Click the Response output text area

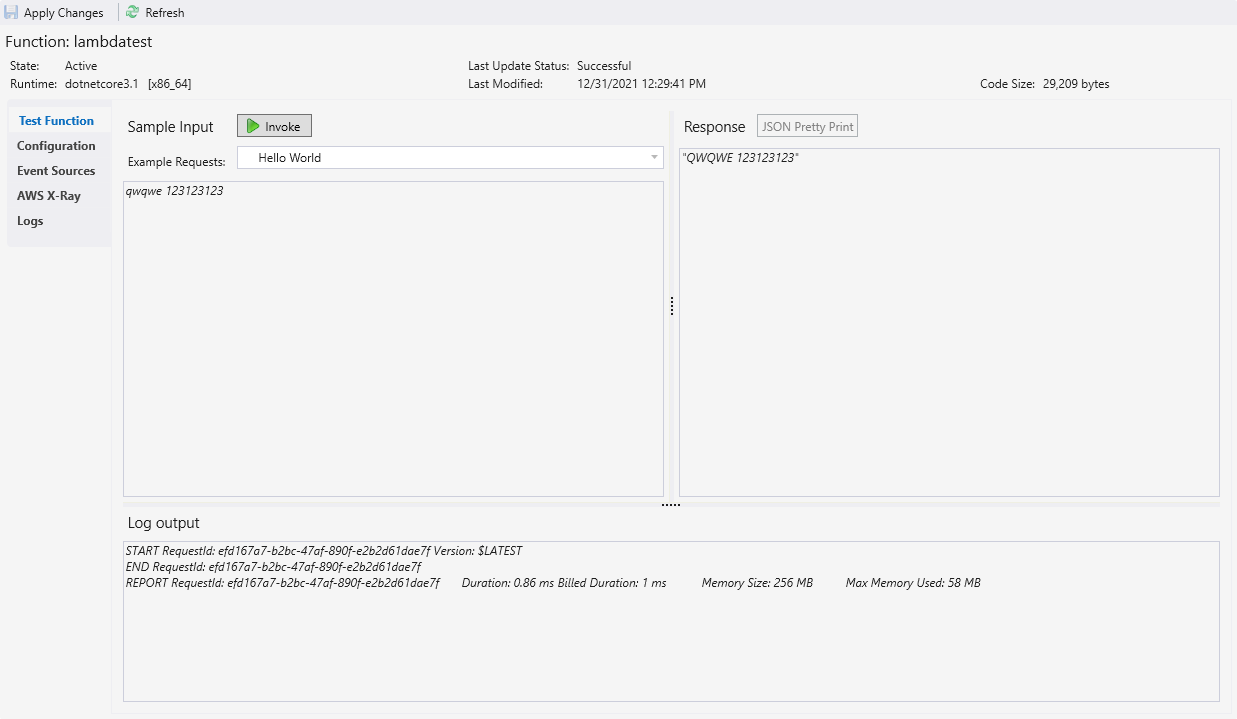click(949, 322)
